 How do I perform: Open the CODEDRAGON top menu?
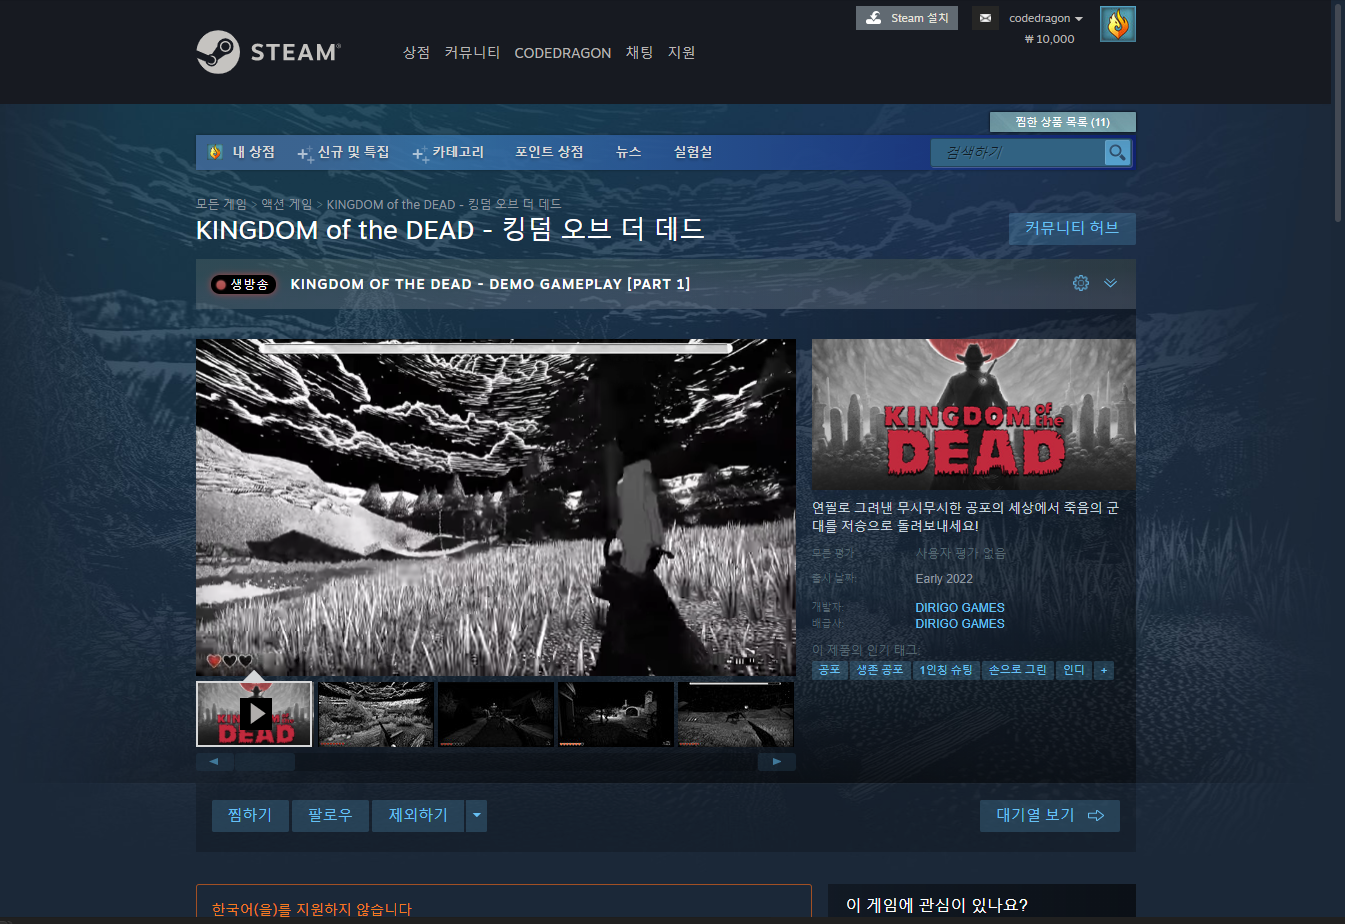[x=562, y=53]
